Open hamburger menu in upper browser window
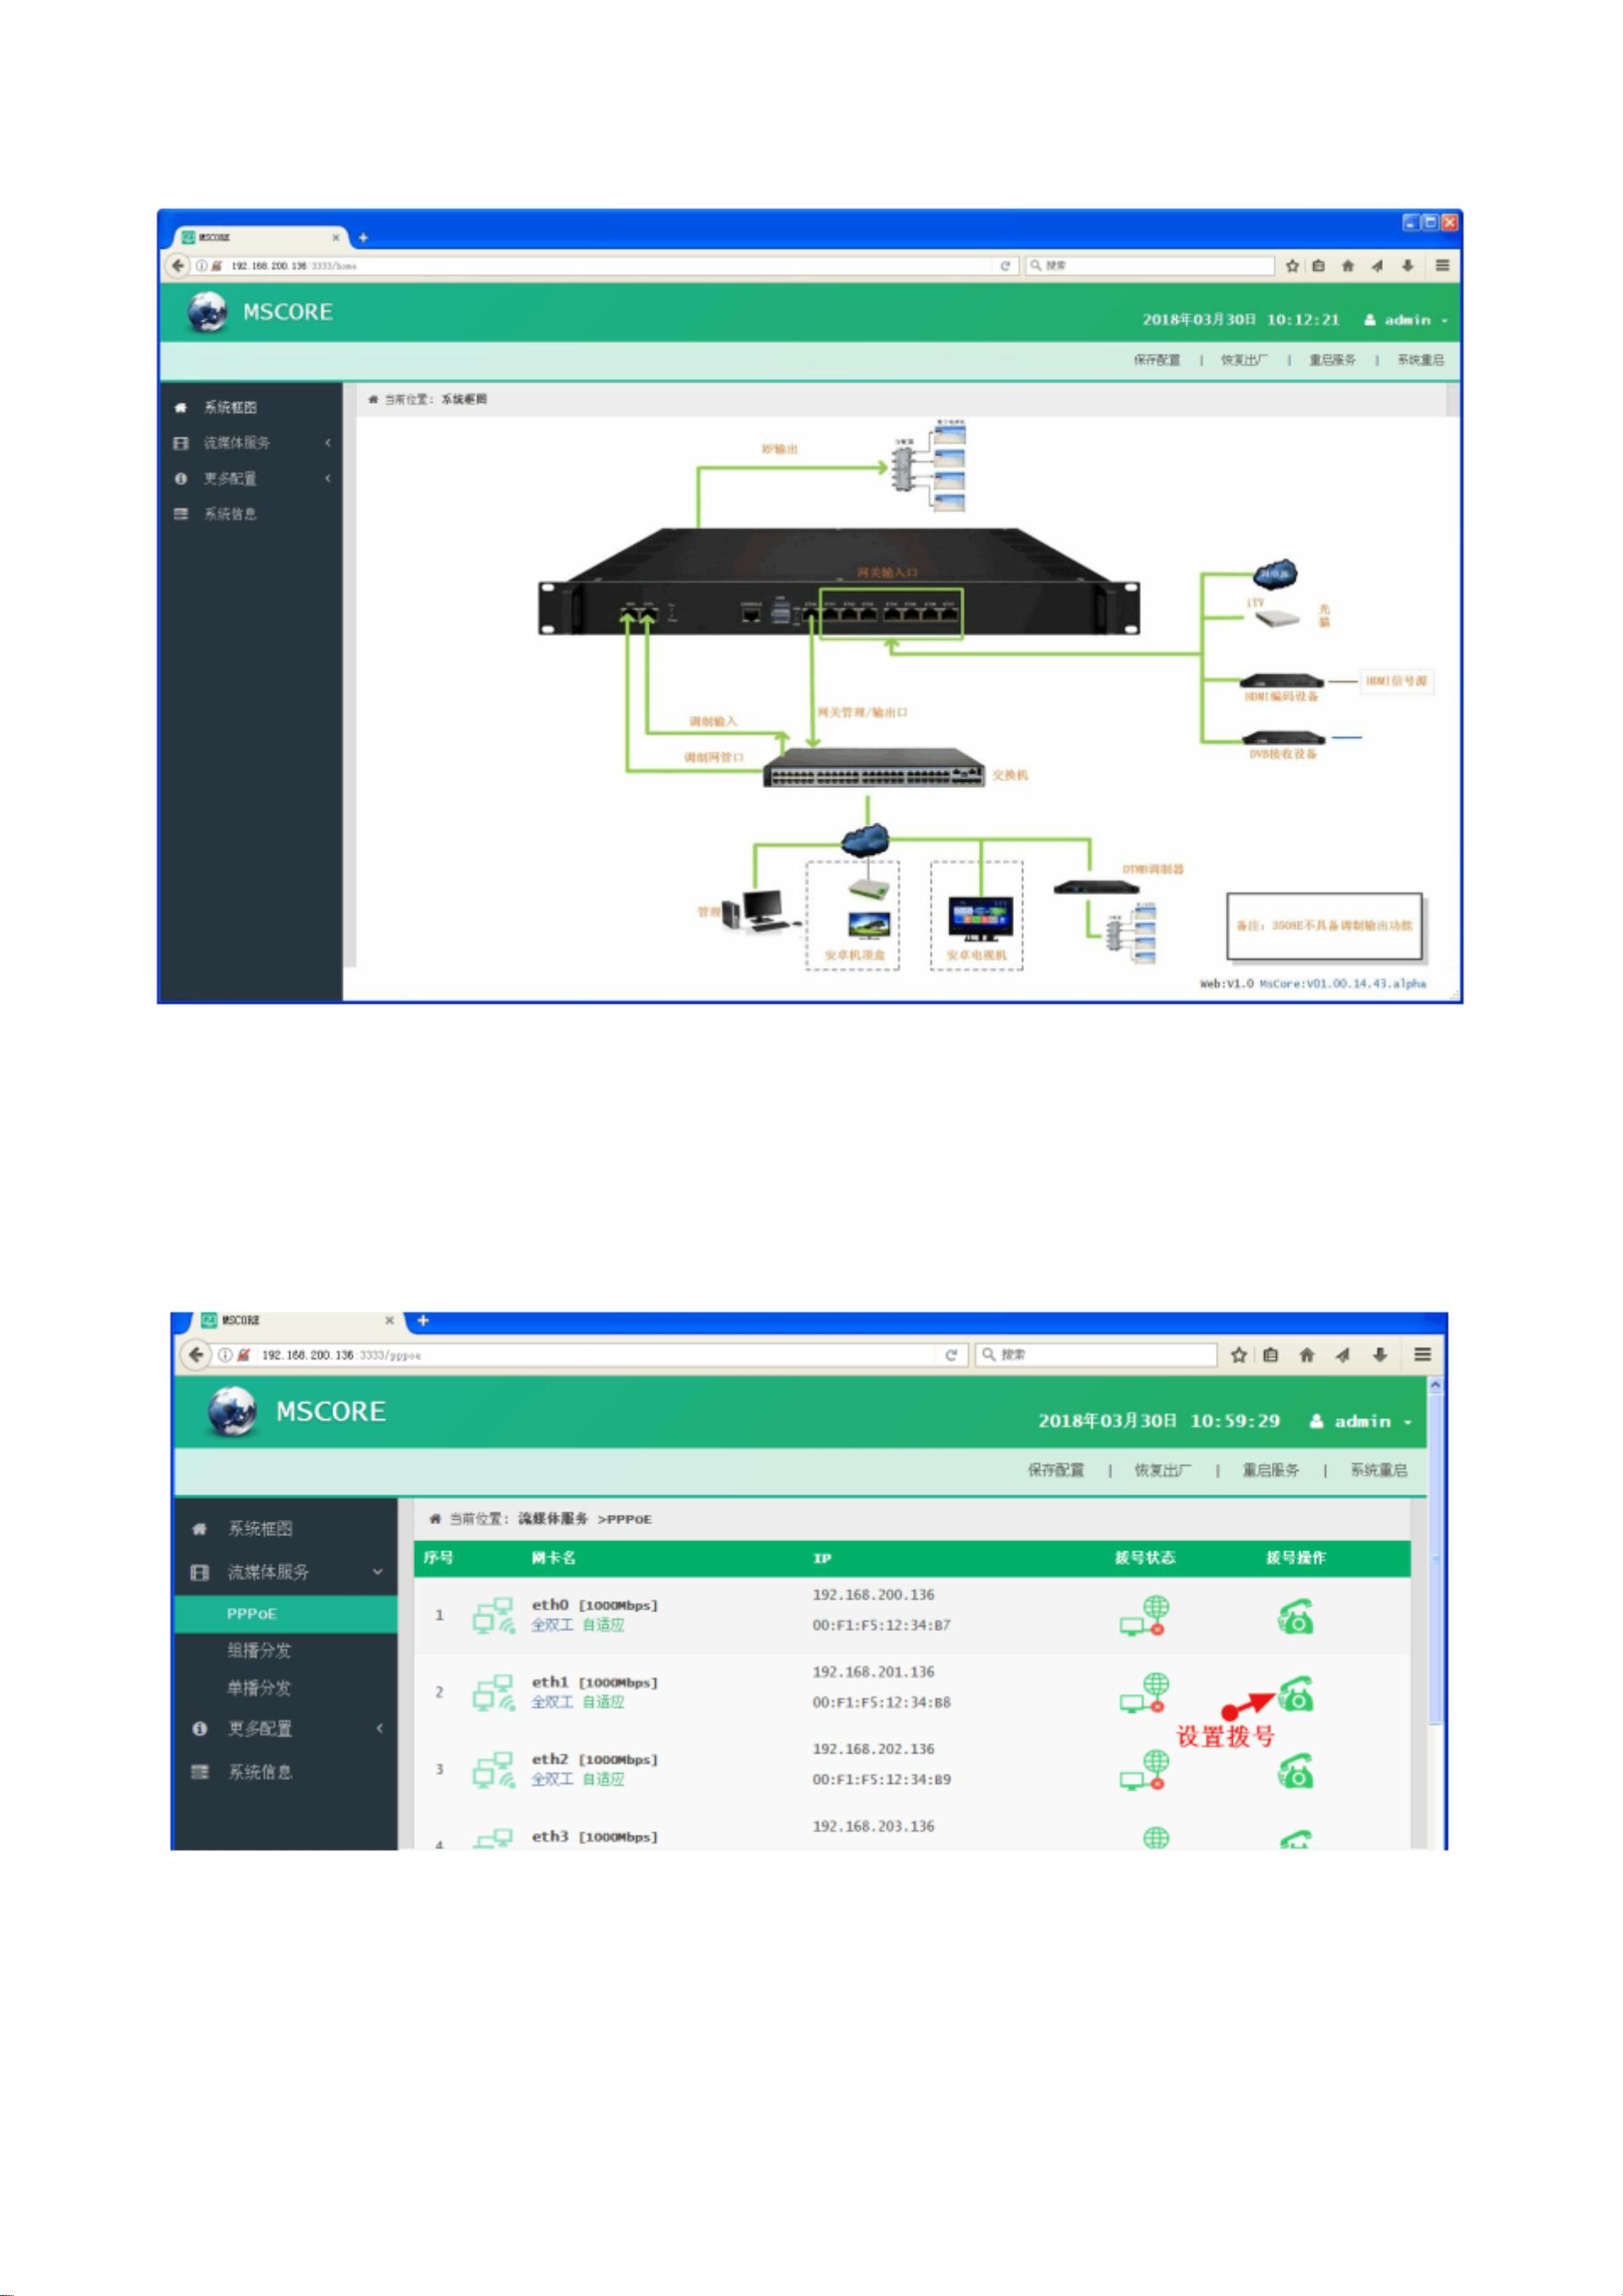The image size is (1623, 2296). pyautogui.click(x=1442, y=266)
